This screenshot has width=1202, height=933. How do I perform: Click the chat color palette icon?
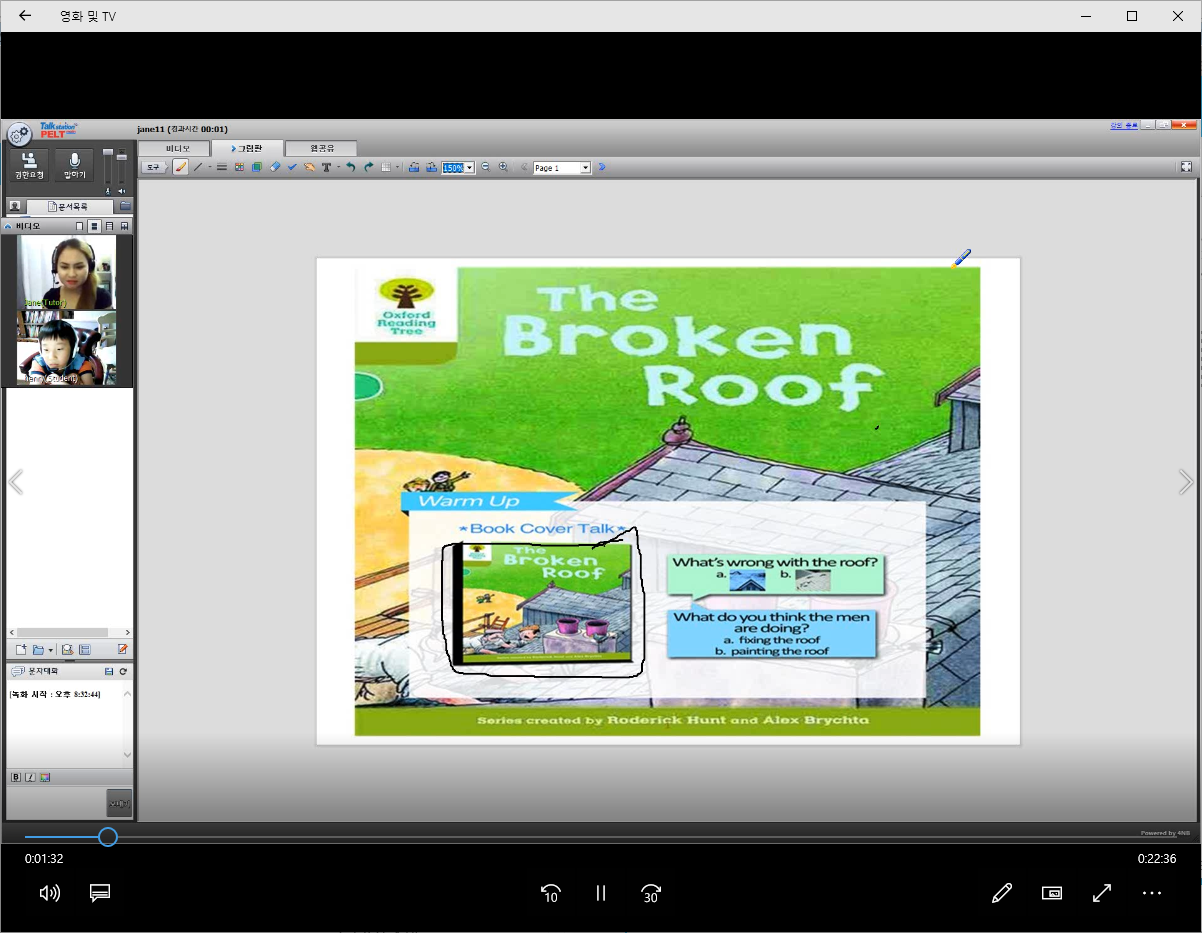pyautogui.click(x=45, y=777)
